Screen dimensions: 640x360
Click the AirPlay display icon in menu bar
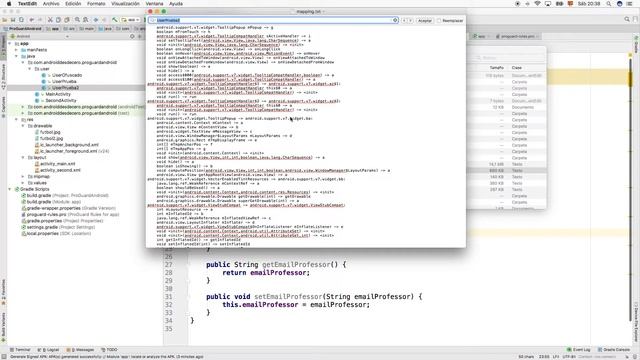coord(548,4)
